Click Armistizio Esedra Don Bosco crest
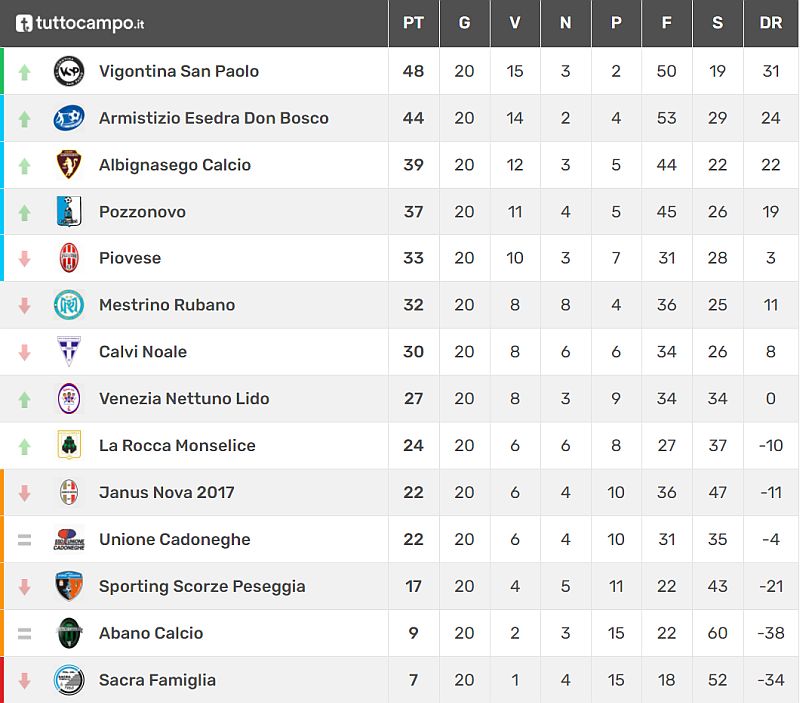The height and width of the screenshot is (703, 800). (69, 118)
